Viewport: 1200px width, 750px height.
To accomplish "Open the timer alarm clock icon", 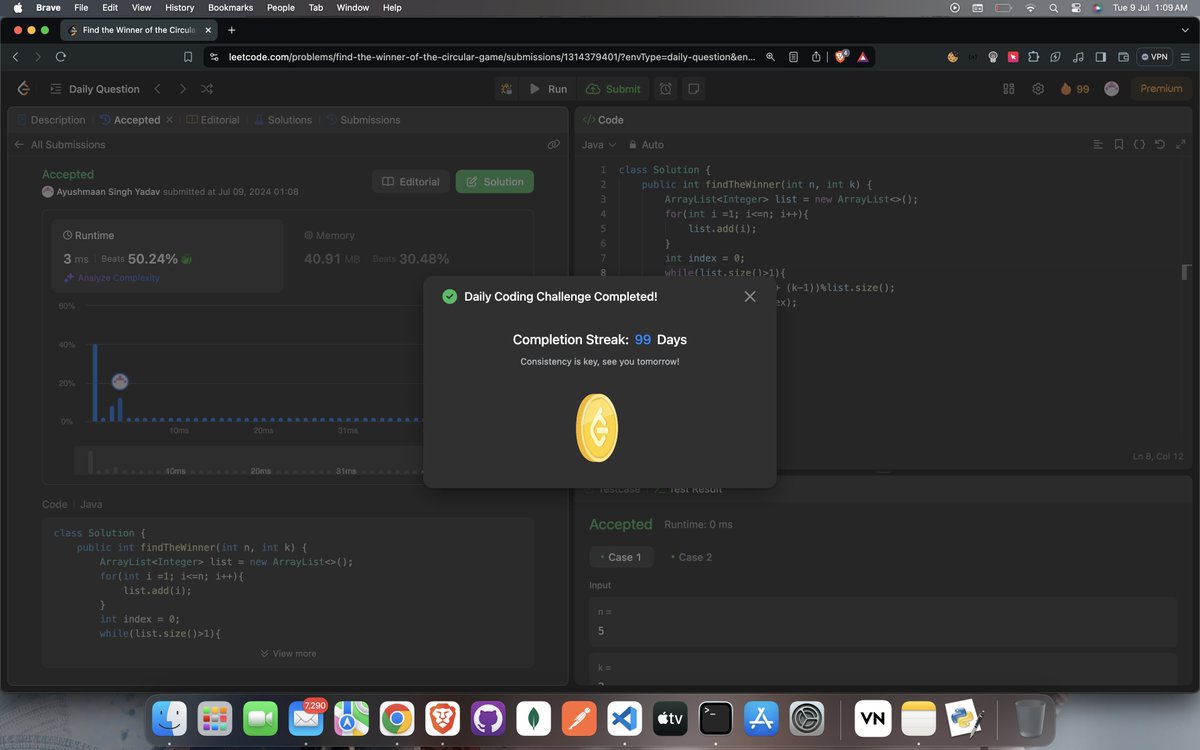I will 666,89.
